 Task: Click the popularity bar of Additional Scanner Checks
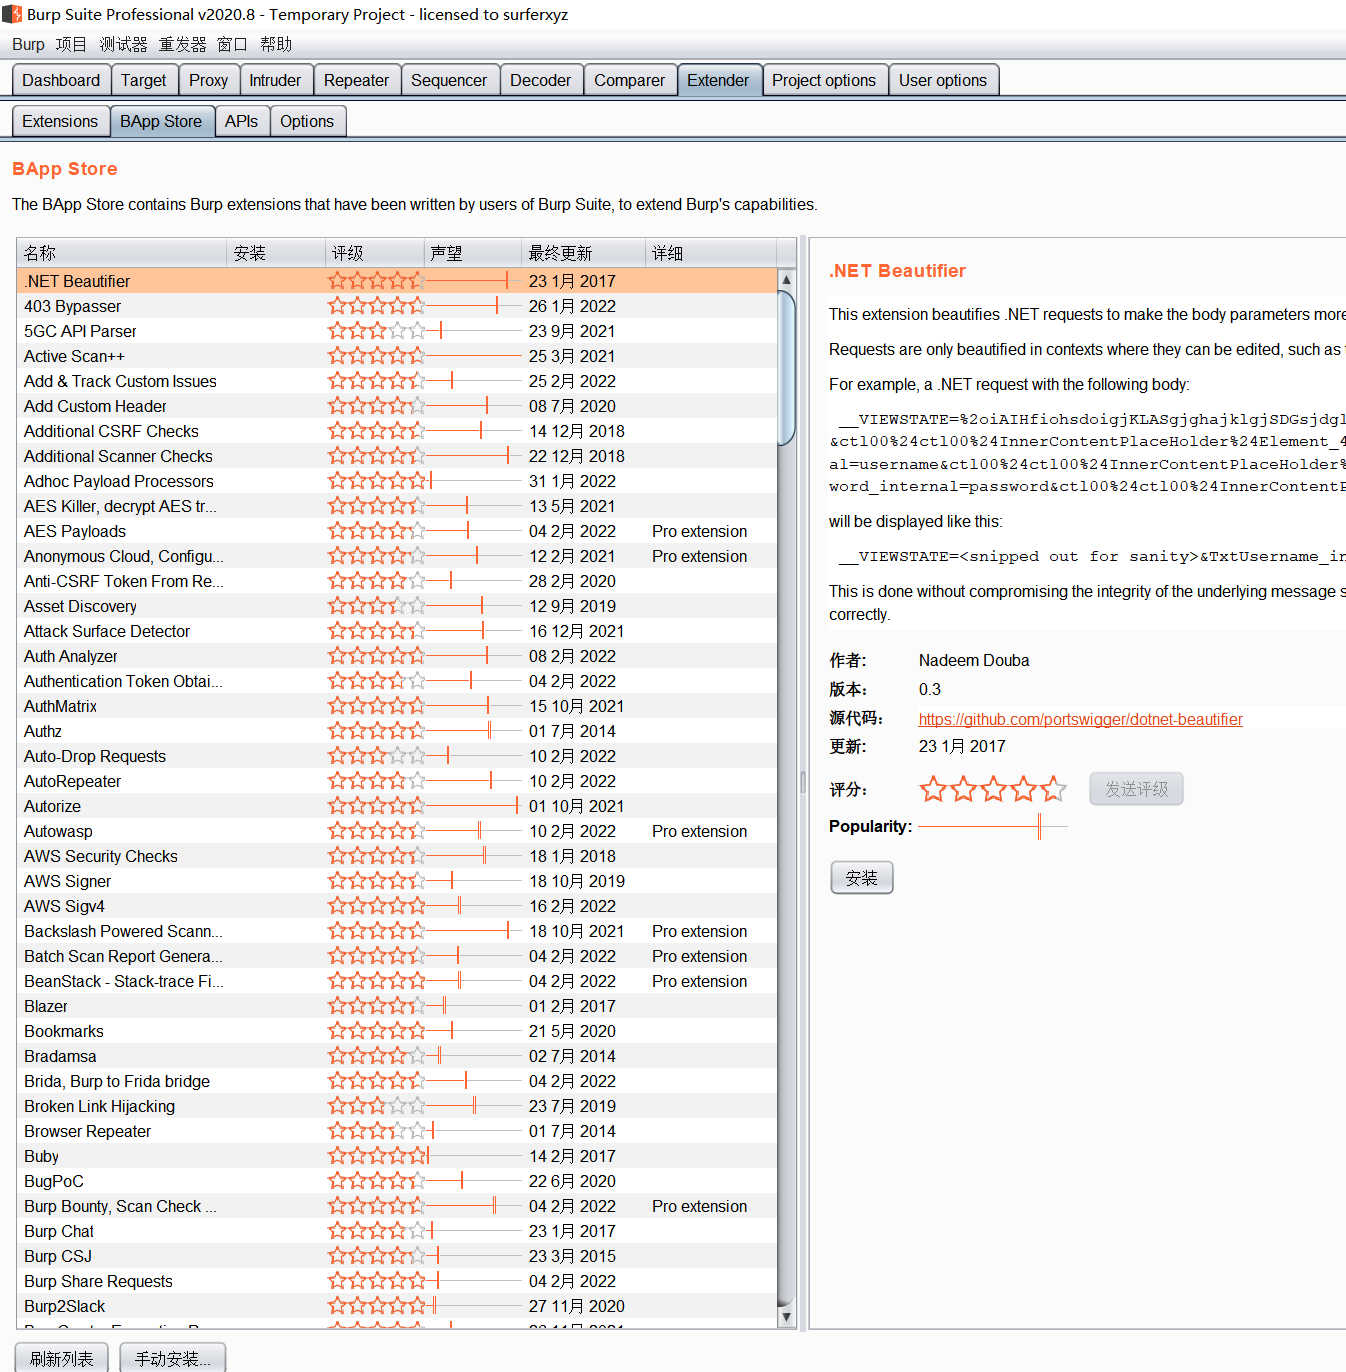(x=474, y=456)
